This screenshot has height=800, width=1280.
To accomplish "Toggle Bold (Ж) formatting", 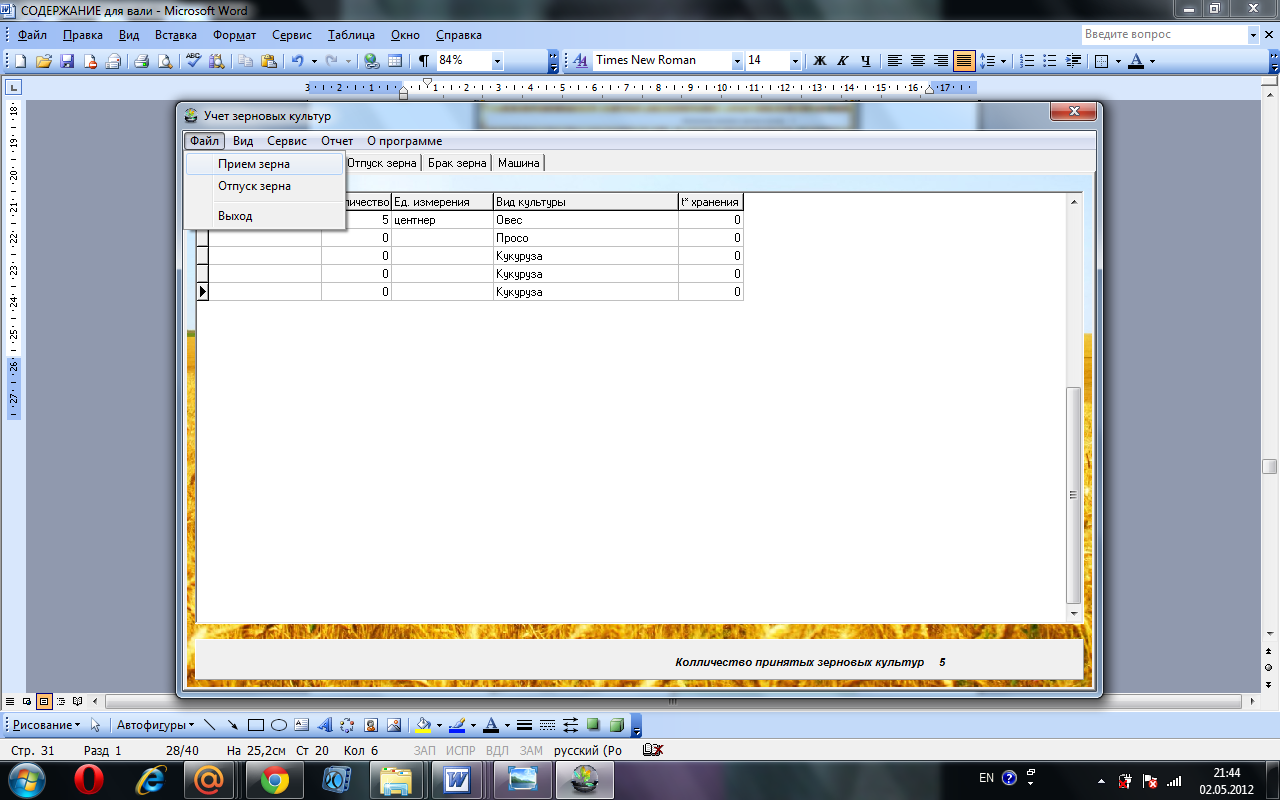I will (x=820, y=61).
